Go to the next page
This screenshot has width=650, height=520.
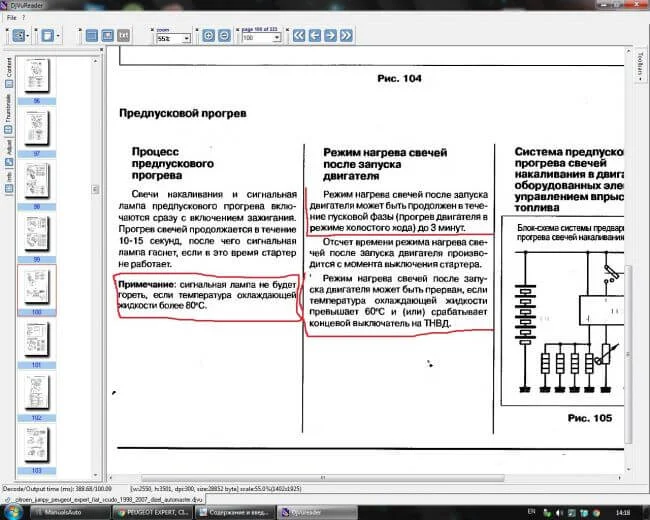pyautogui.click(x=330, y=36)
